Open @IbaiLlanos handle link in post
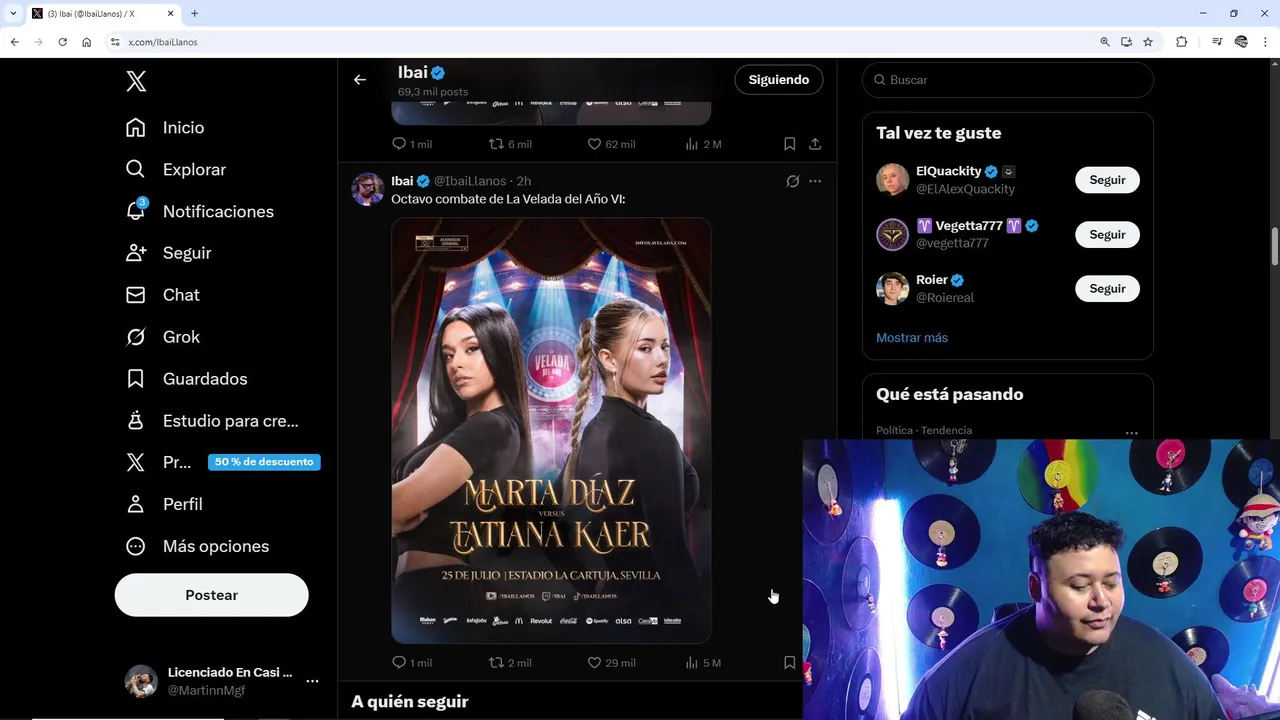The height and width of the screenshot is (720, 1280). point(470,181)
